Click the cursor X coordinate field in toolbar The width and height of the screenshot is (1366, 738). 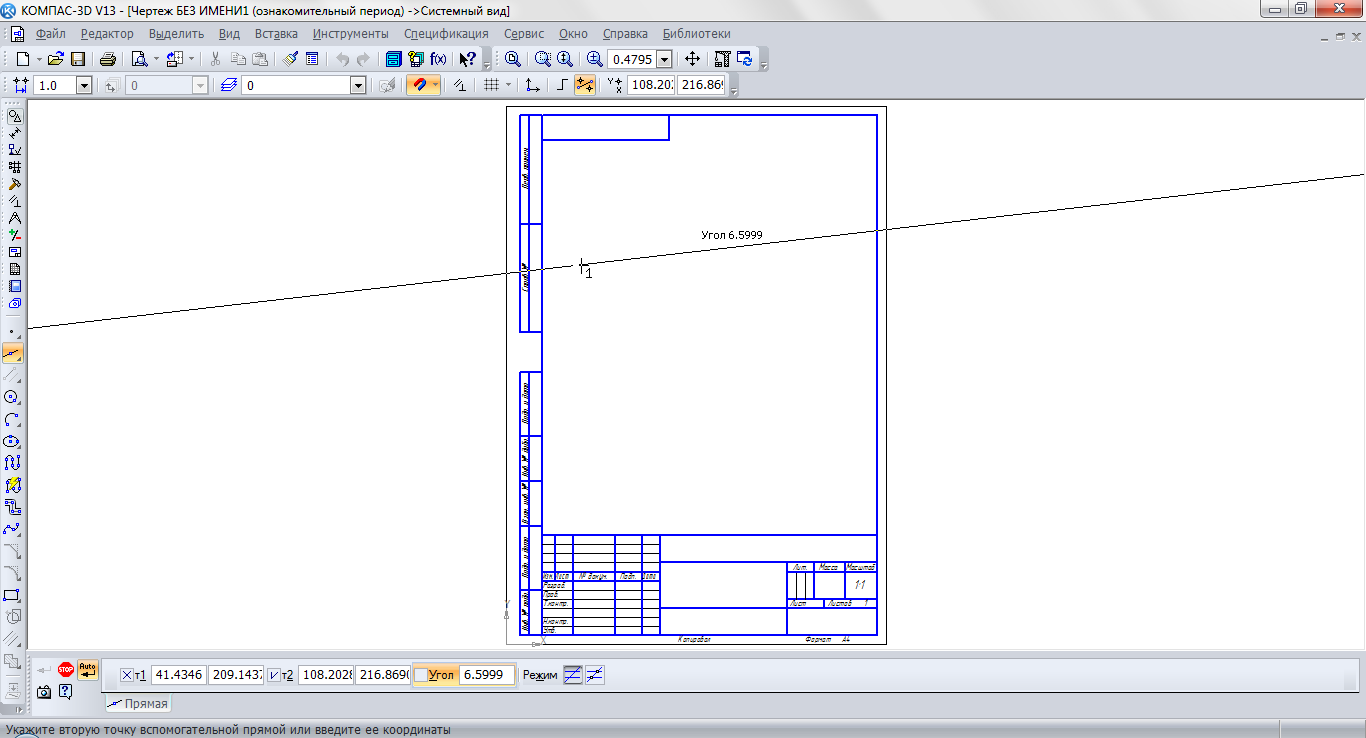[651, 86]
